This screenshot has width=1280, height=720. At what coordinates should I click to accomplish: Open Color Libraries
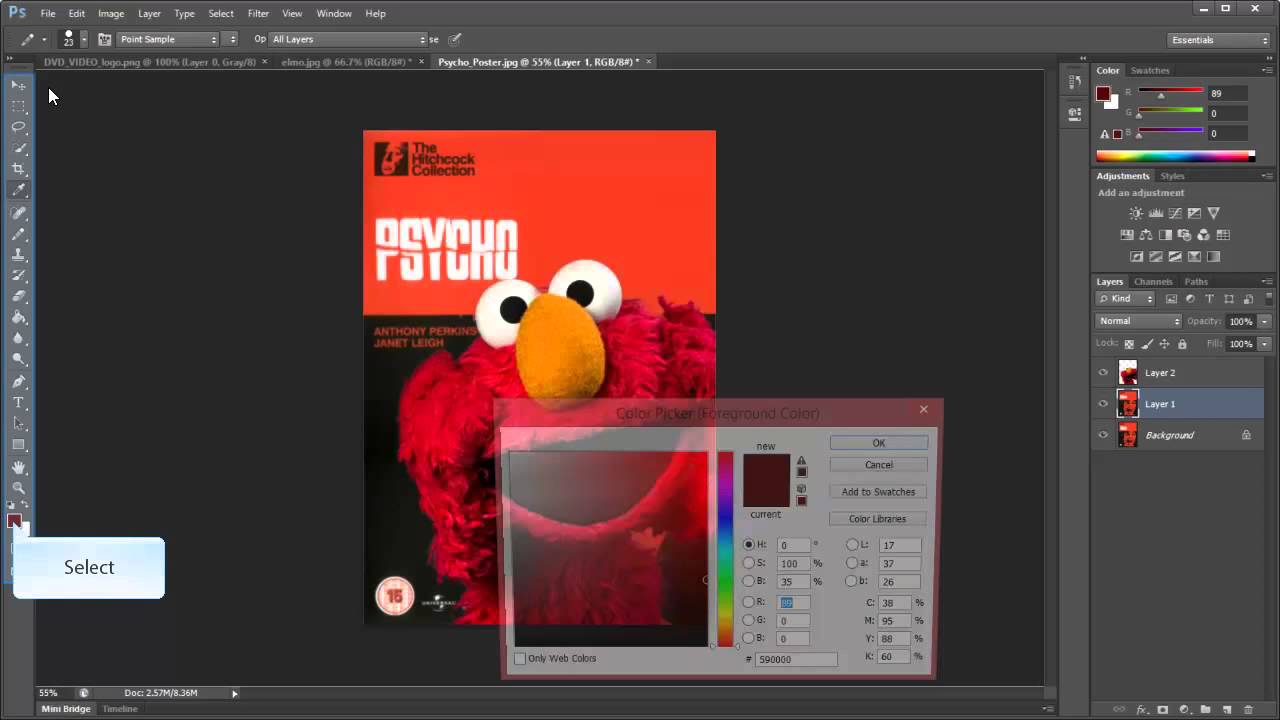click(x=879, y=519)
